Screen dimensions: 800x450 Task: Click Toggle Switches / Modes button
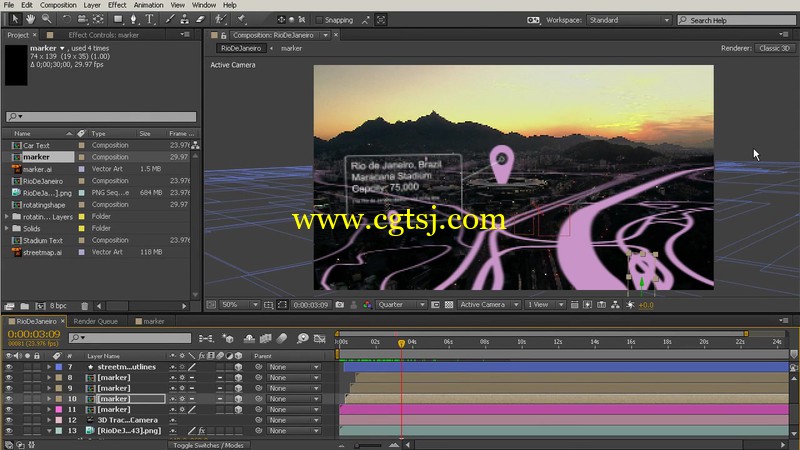point(208,445)
